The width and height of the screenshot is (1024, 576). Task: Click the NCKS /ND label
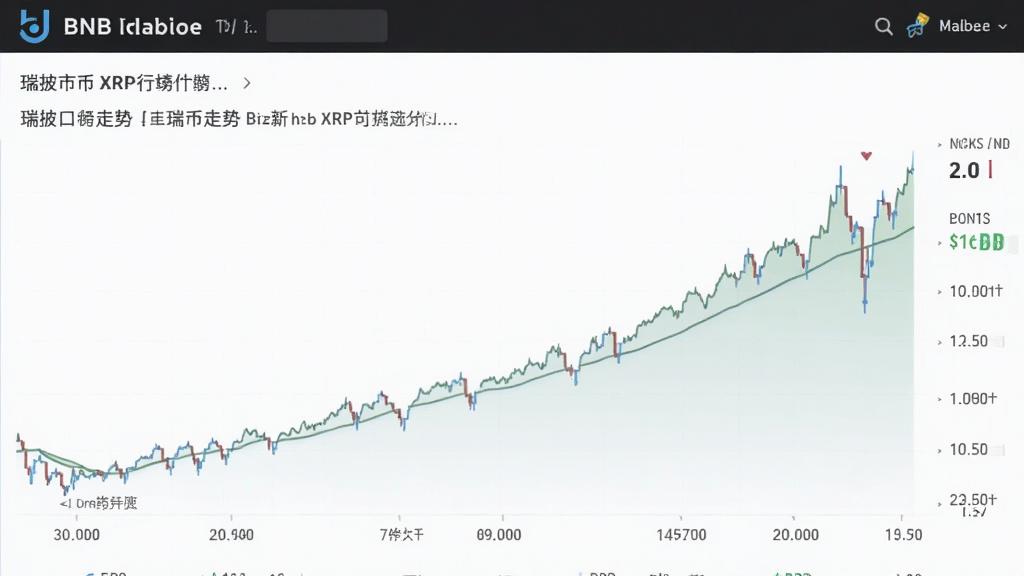tap(980, 144)
